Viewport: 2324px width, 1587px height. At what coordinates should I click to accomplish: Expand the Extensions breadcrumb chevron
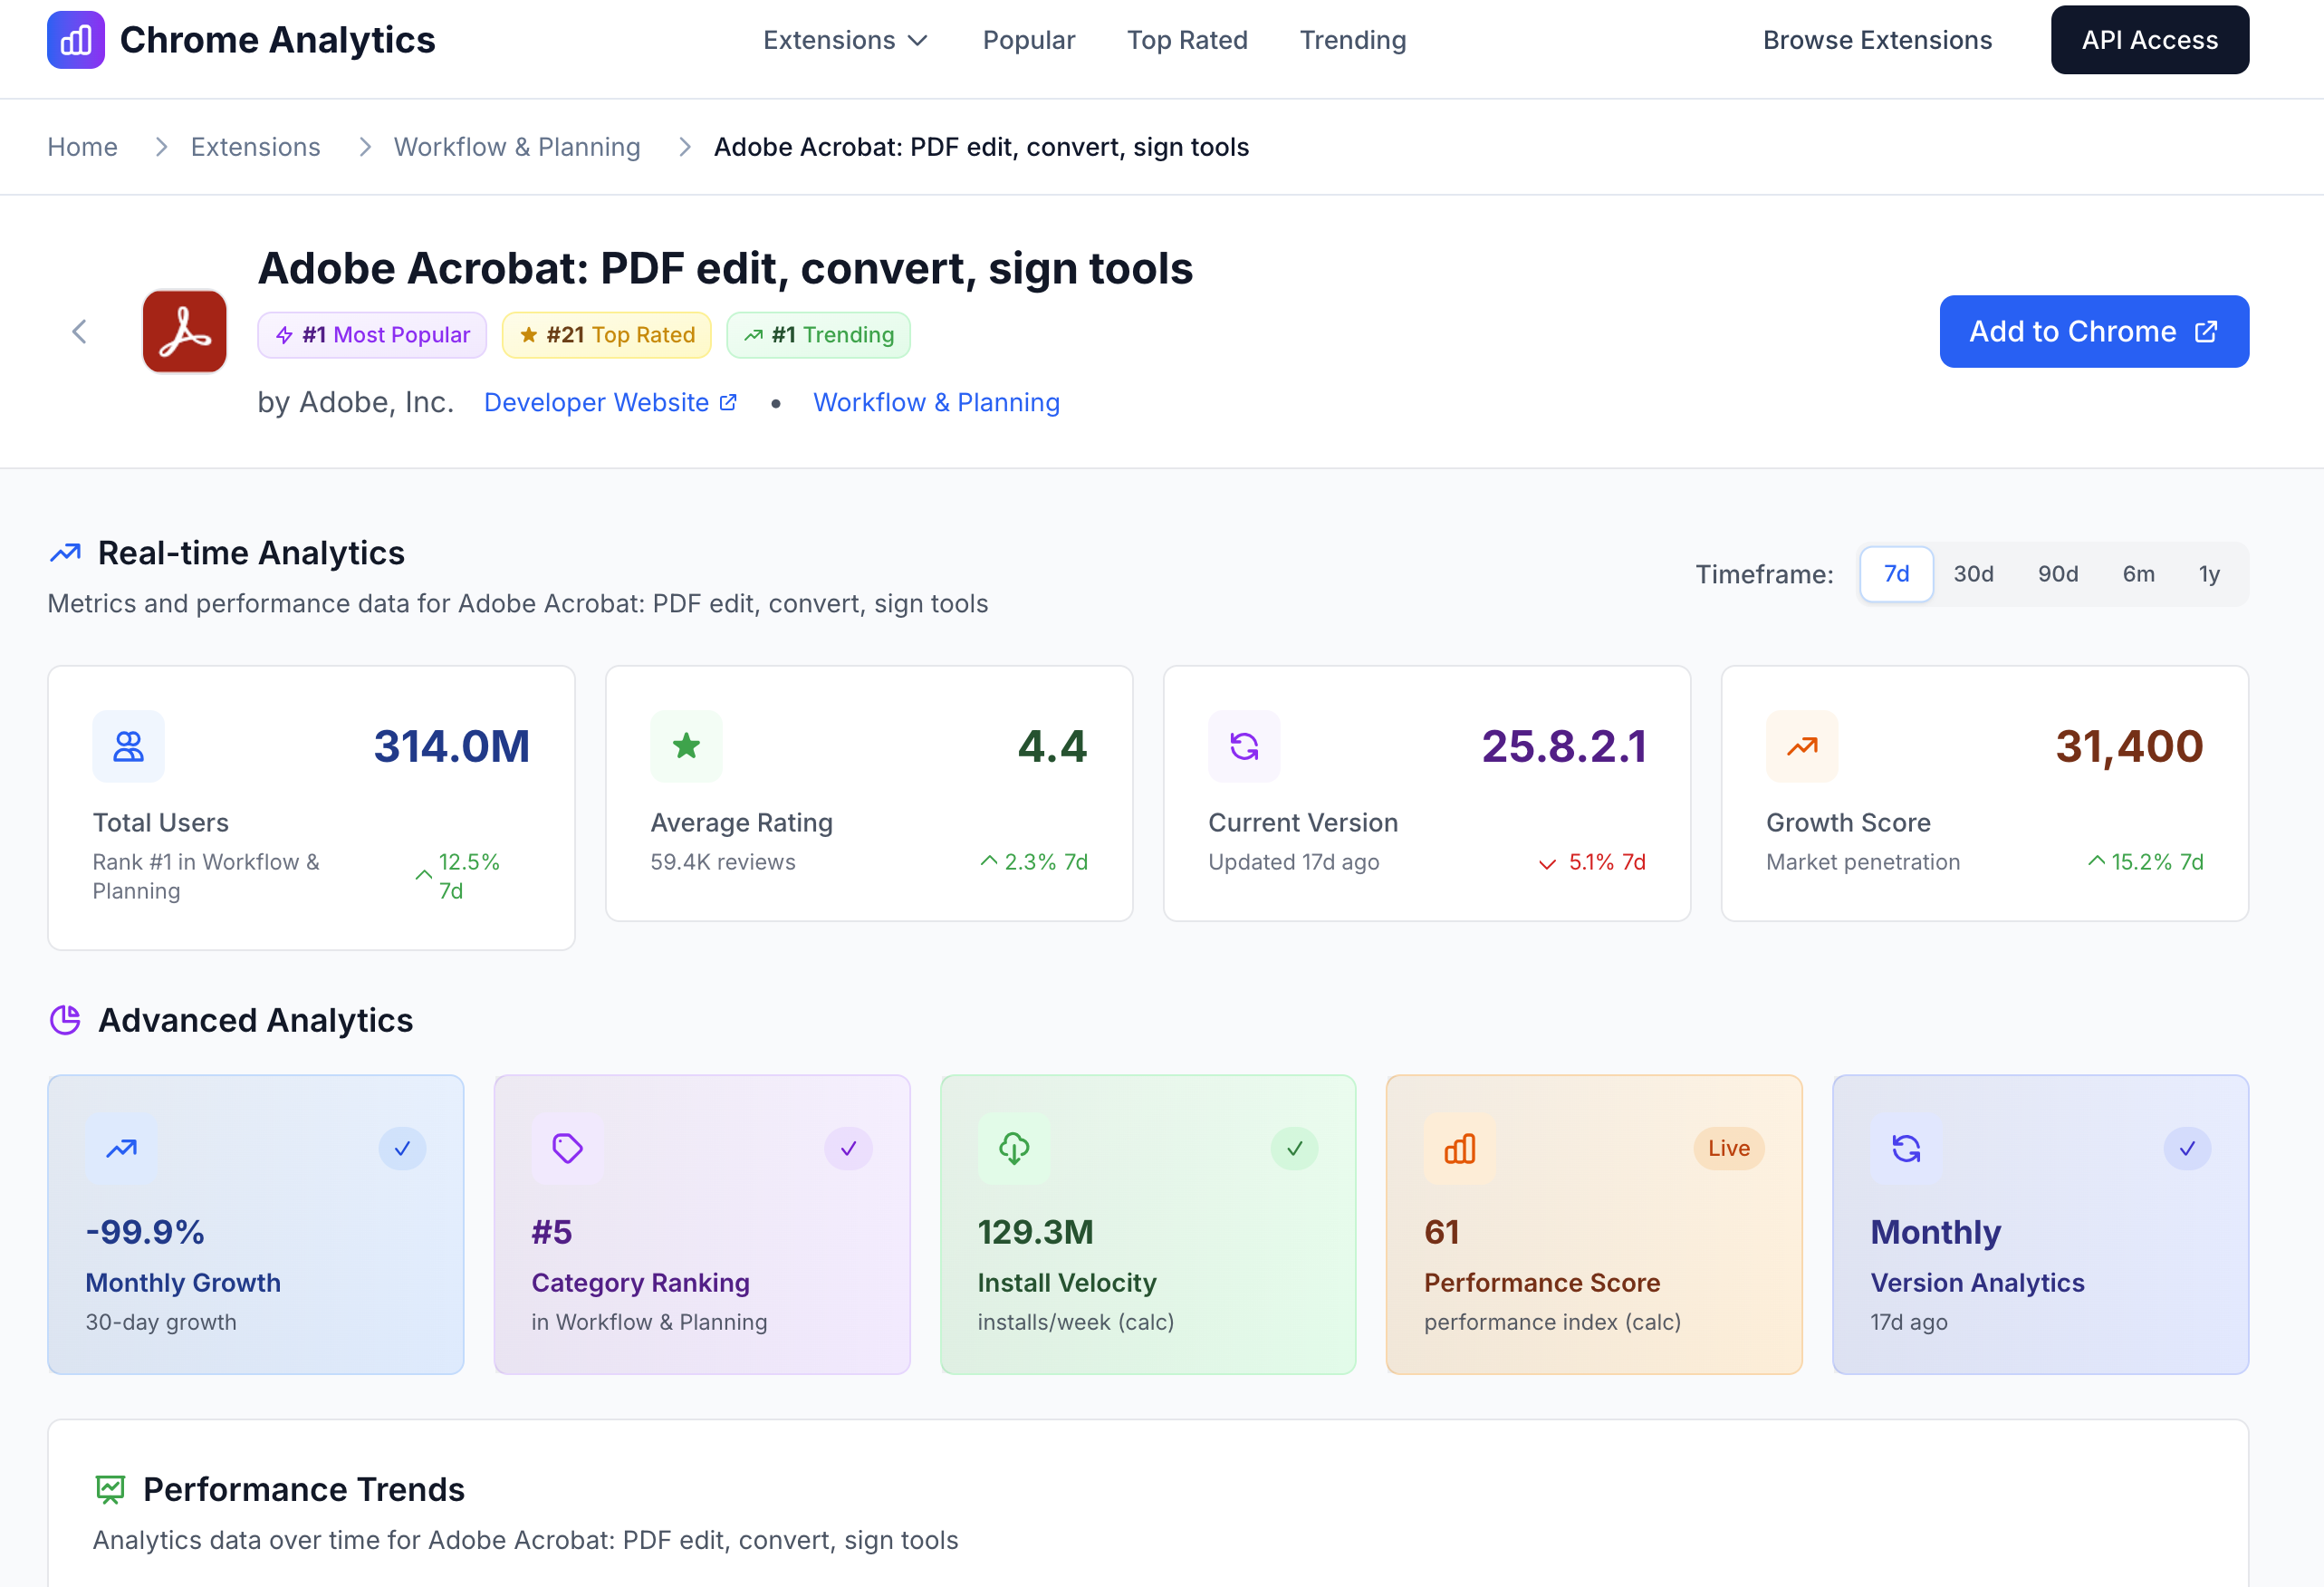point(364,146)
